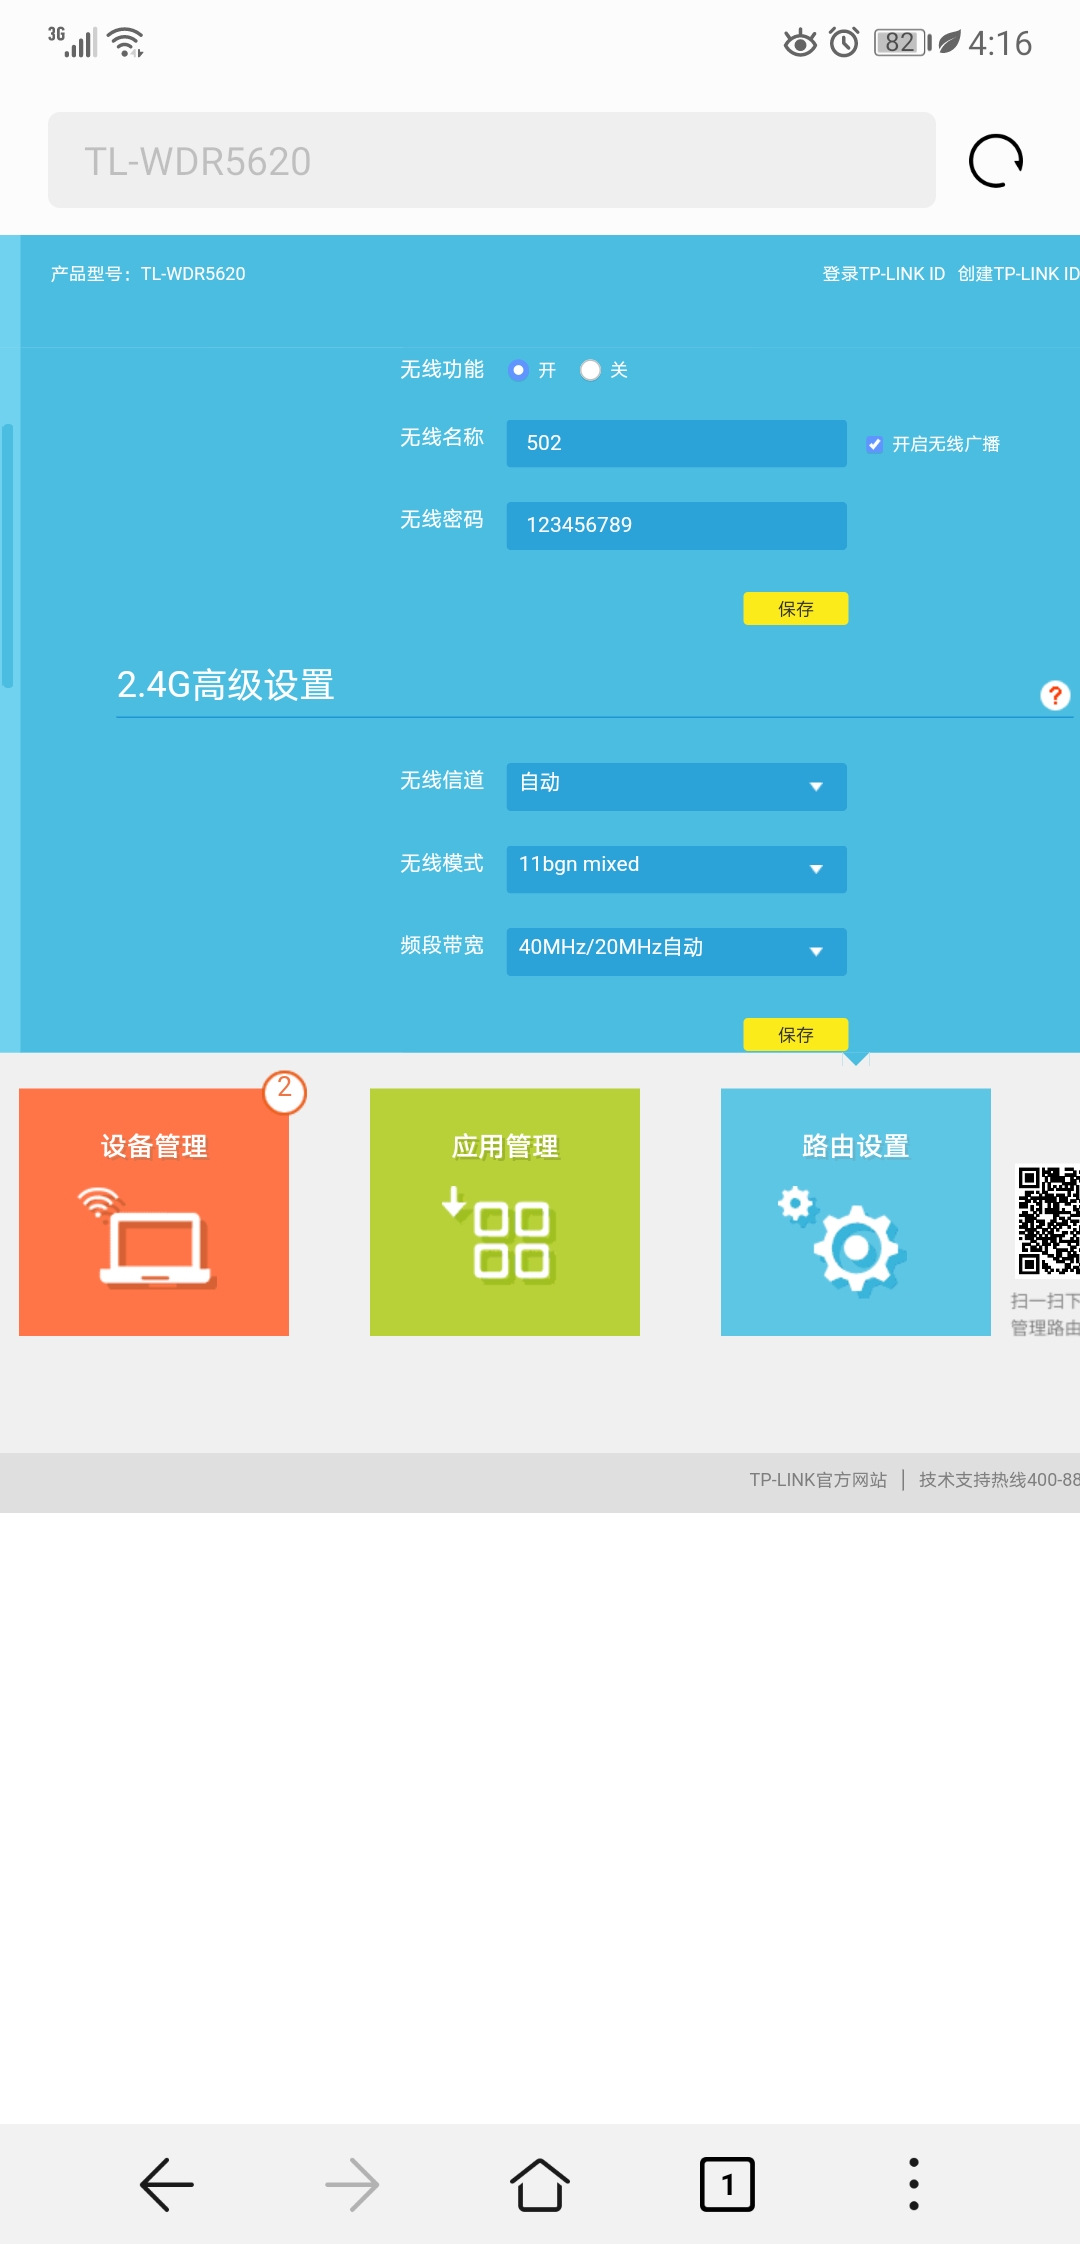Click 登录TP-LINK ID link
This screenshot has width=1080, height=2244.
pyautogui.click(x=883, y=274)
